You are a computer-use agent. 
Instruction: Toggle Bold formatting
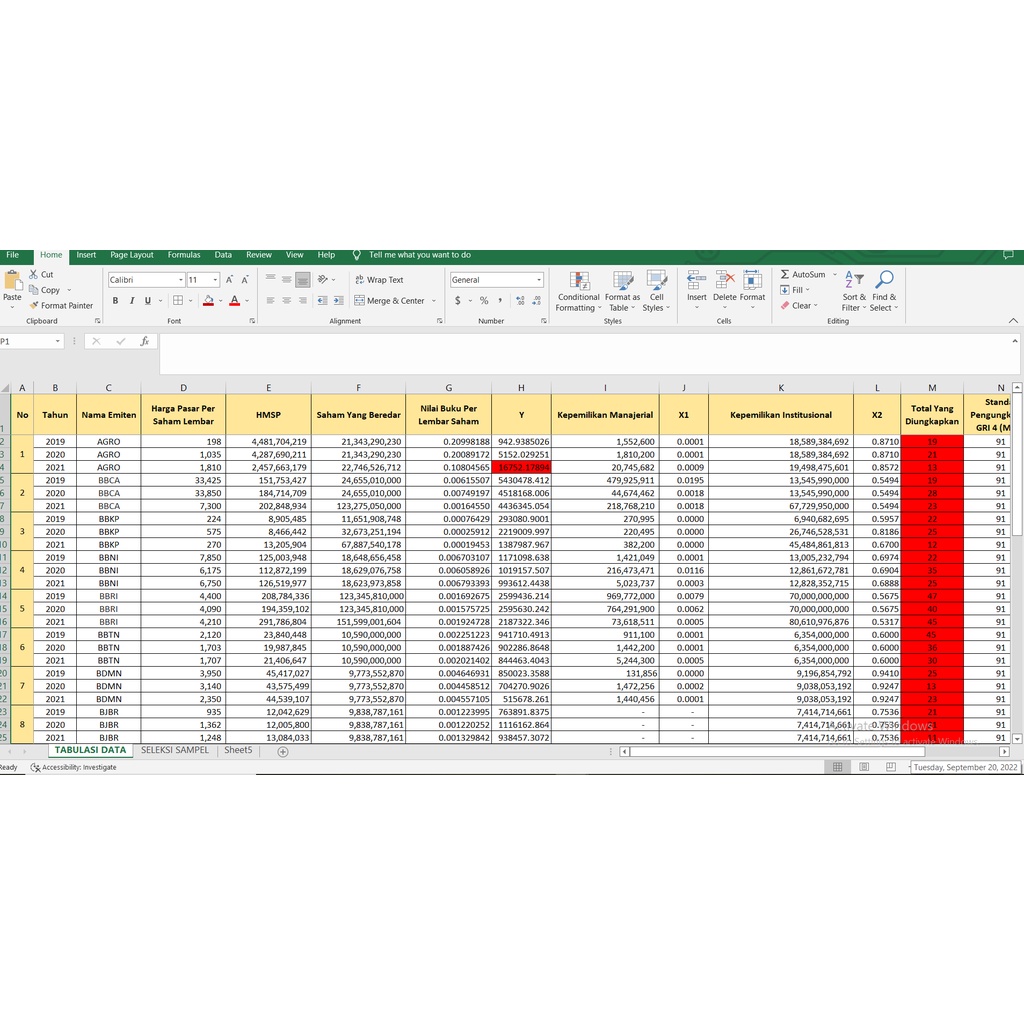(x=115, y=300)
